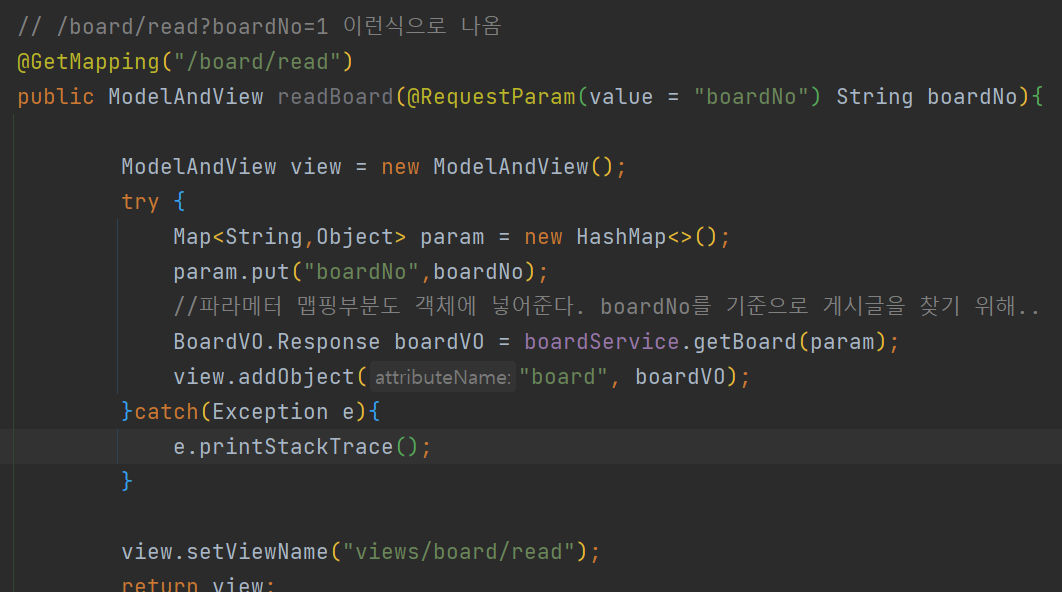Click the "boardNo" value string in RequestParam
The image size is (1062, 592).
(x=751, y=97)
